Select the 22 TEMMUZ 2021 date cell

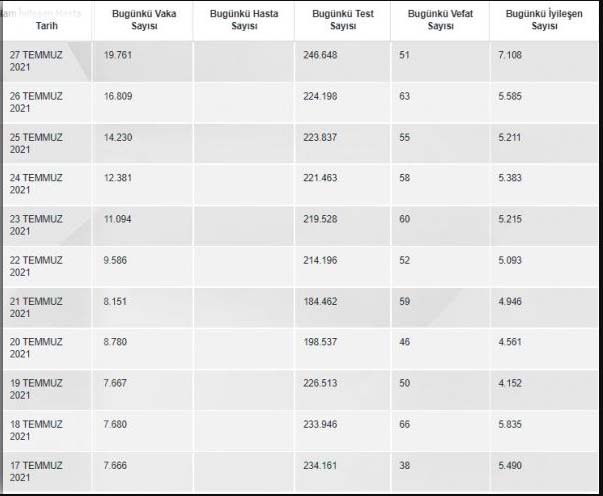pyautogui.click(x=36, y=266)
